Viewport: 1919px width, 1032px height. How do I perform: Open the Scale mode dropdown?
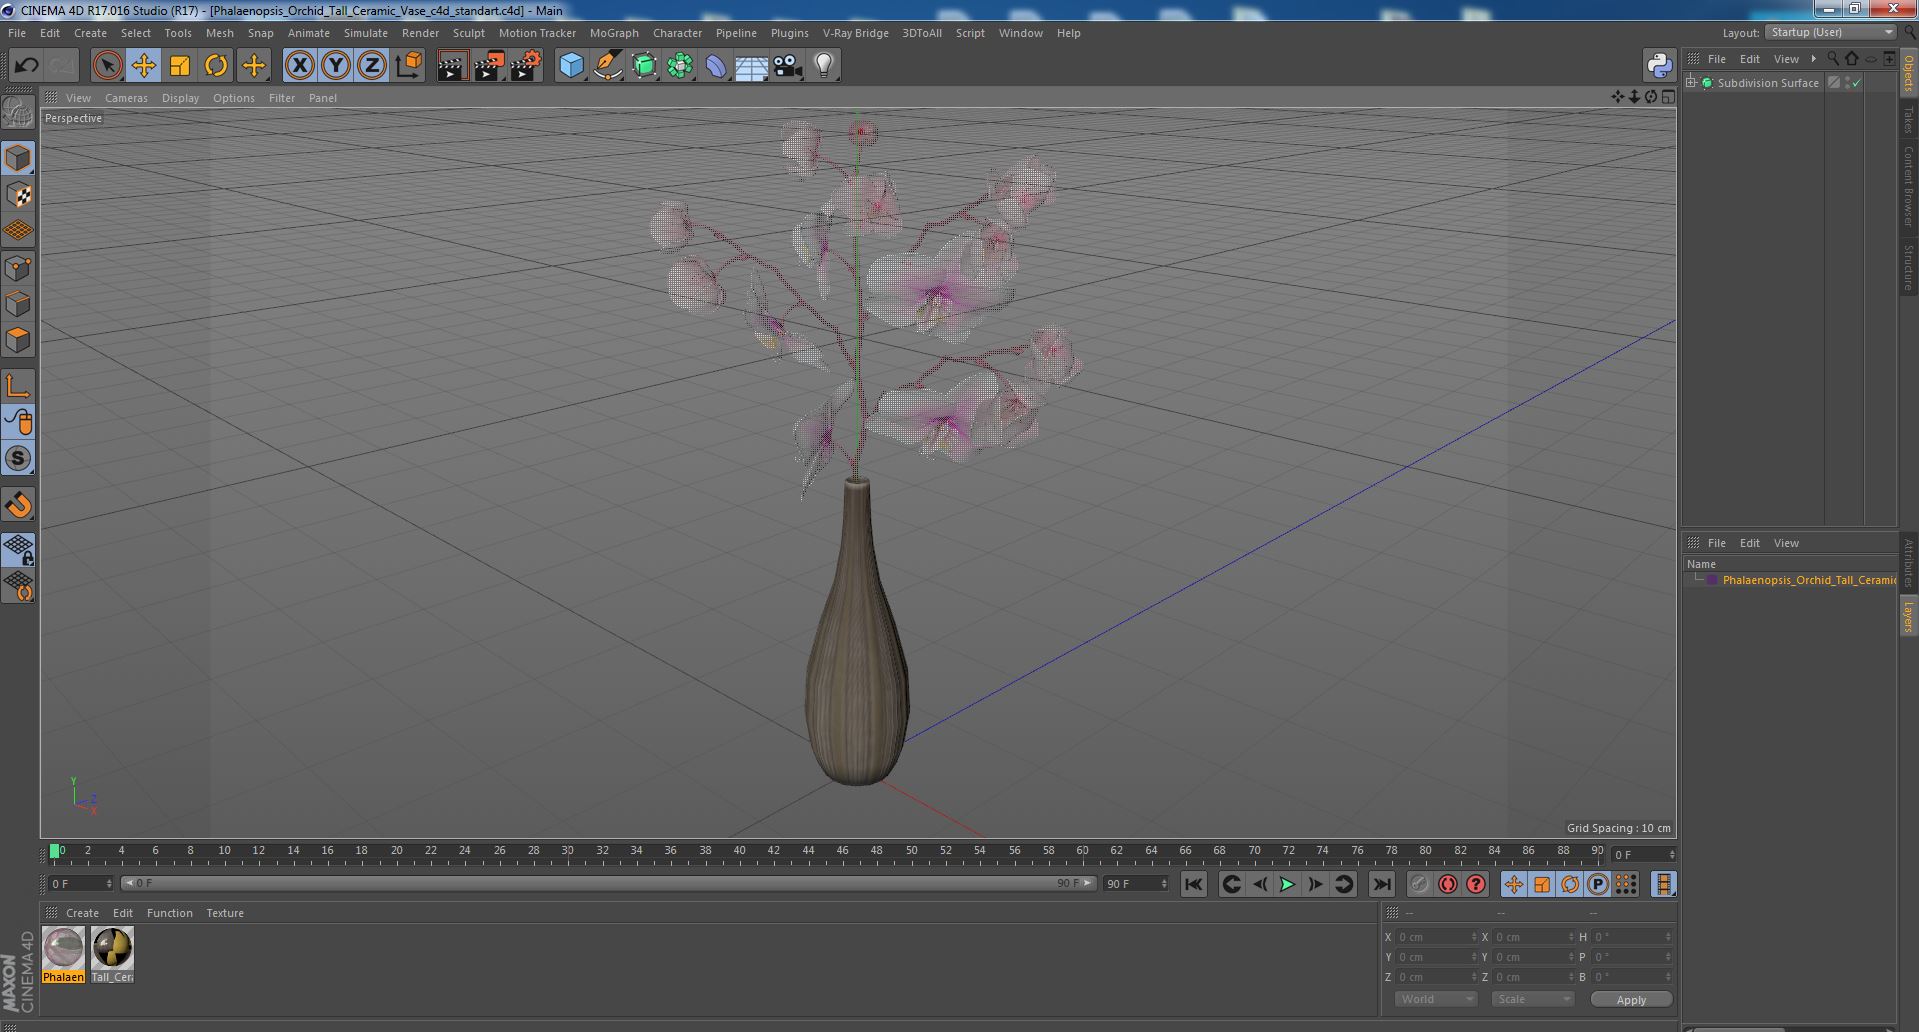click(1532, 999)
